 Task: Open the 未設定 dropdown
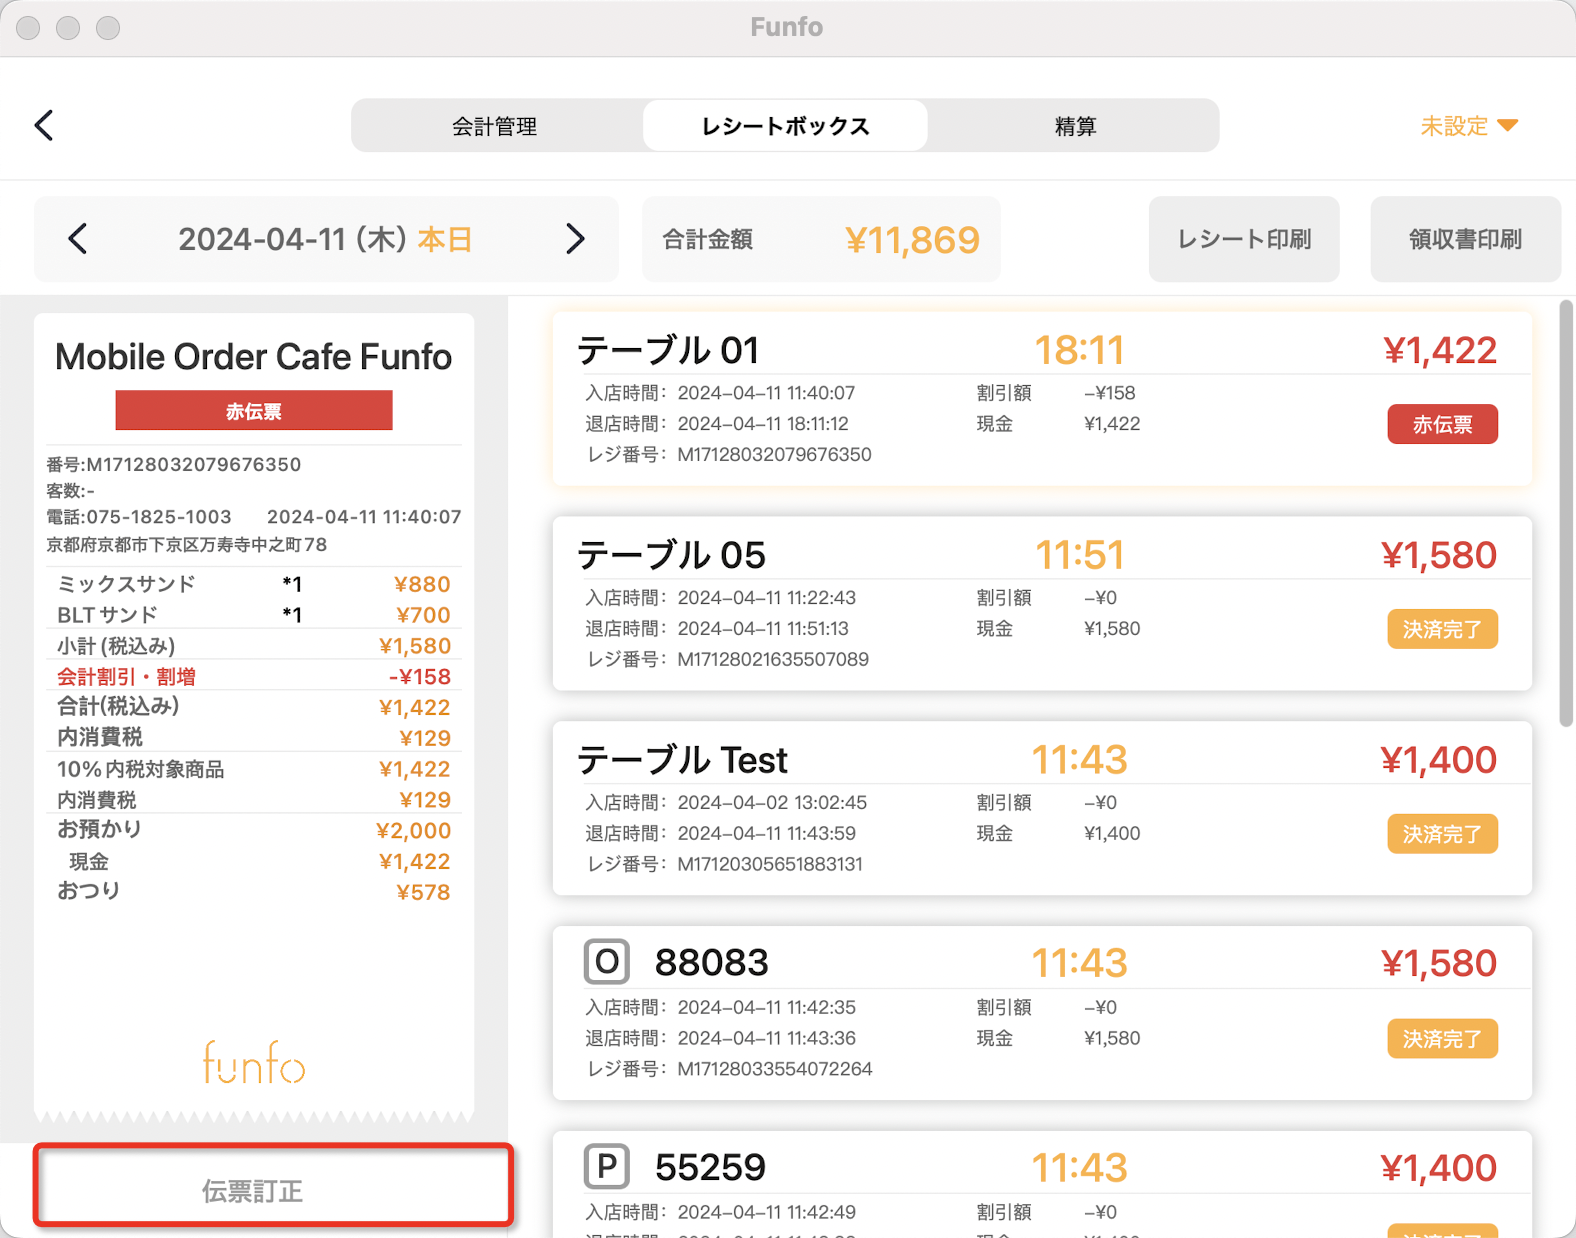[1470, 126]
